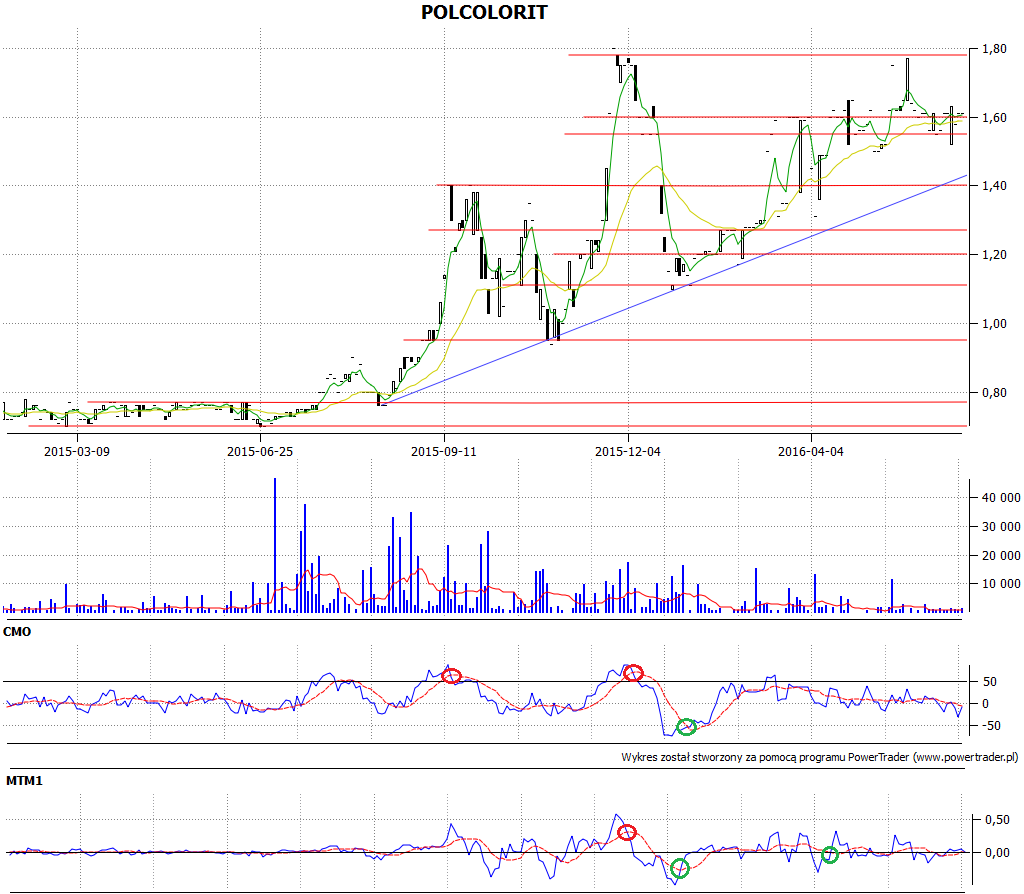Viewport: 1024px width, 894px height.
Task: Select the 2015-09-11 date label
Action: pyautogui.click(x=444, y=451)
